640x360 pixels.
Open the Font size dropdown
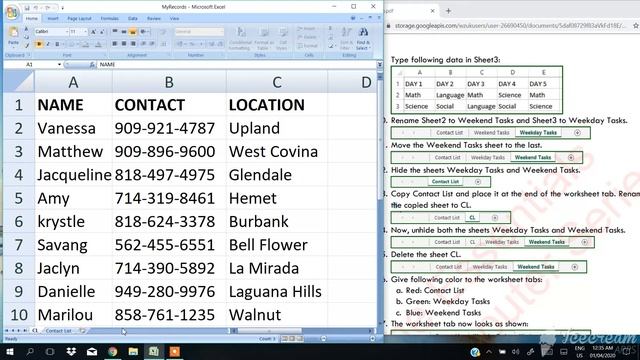[85, 31]
